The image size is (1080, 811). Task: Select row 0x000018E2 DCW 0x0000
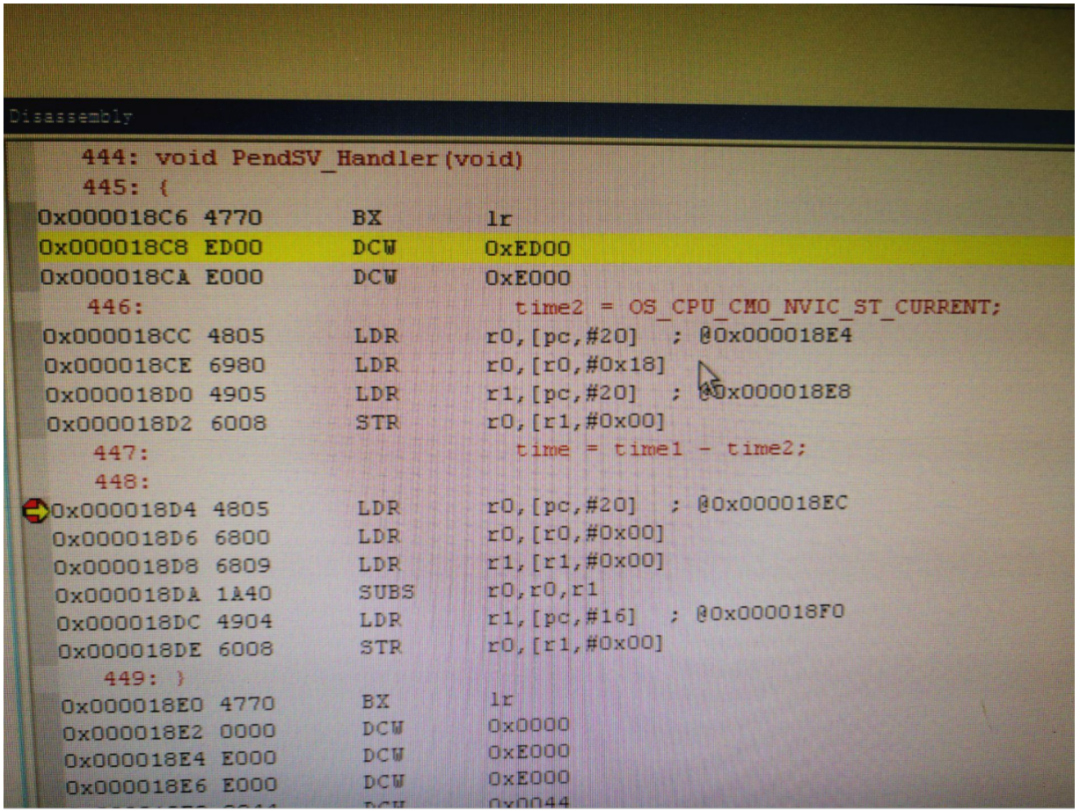pyautogui.click(x=316, y=729)
